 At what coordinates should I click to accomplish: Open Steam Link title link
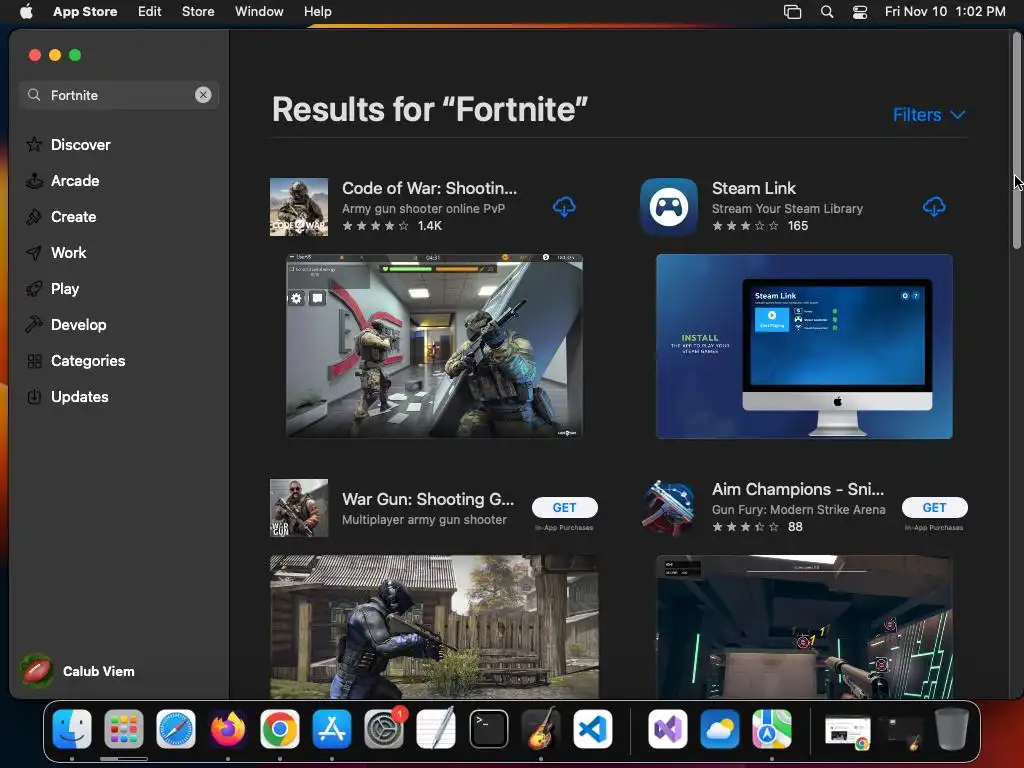754,188
